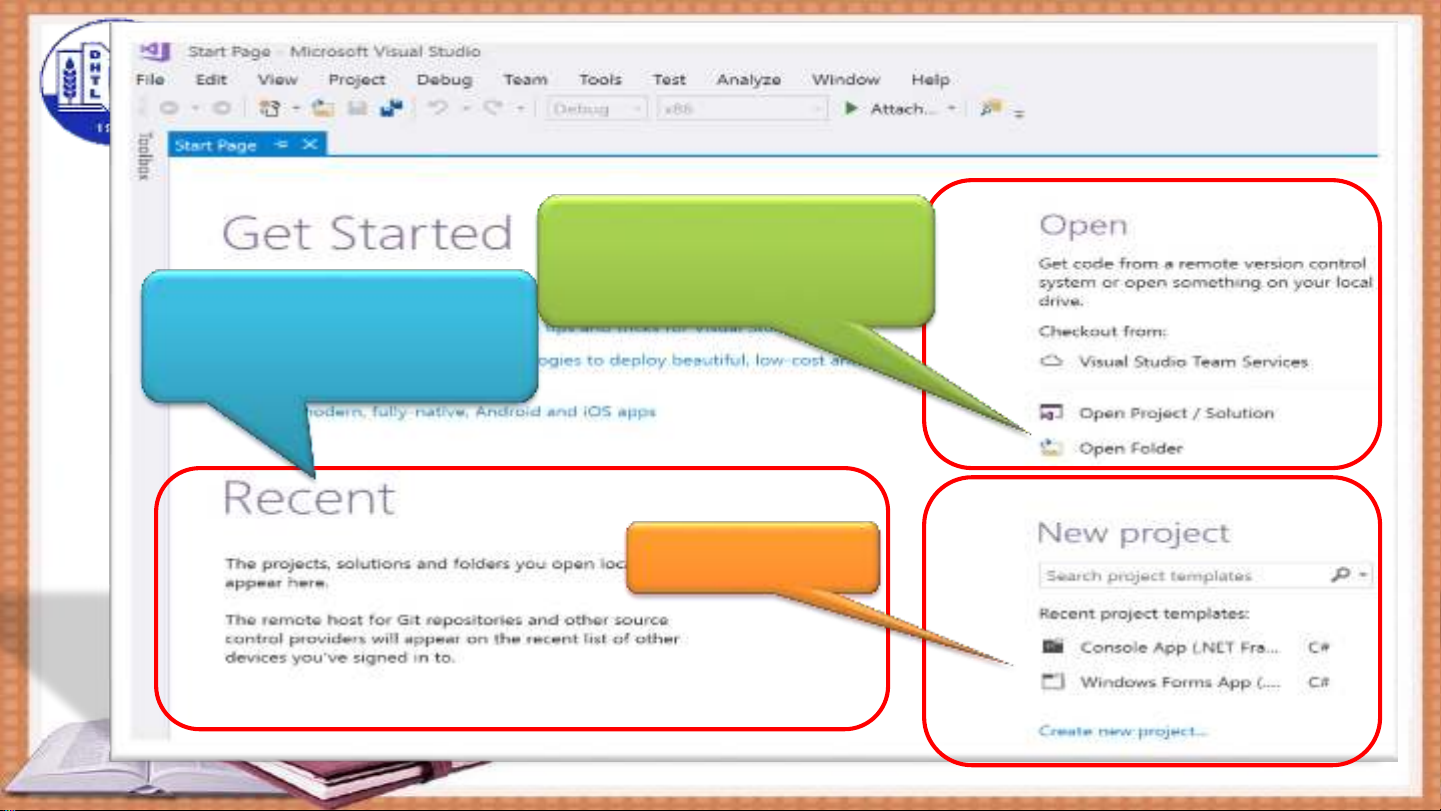Viewport: 1441px width, 811px height.
Task: Click the Open Folder icon
Action: 1051,447
